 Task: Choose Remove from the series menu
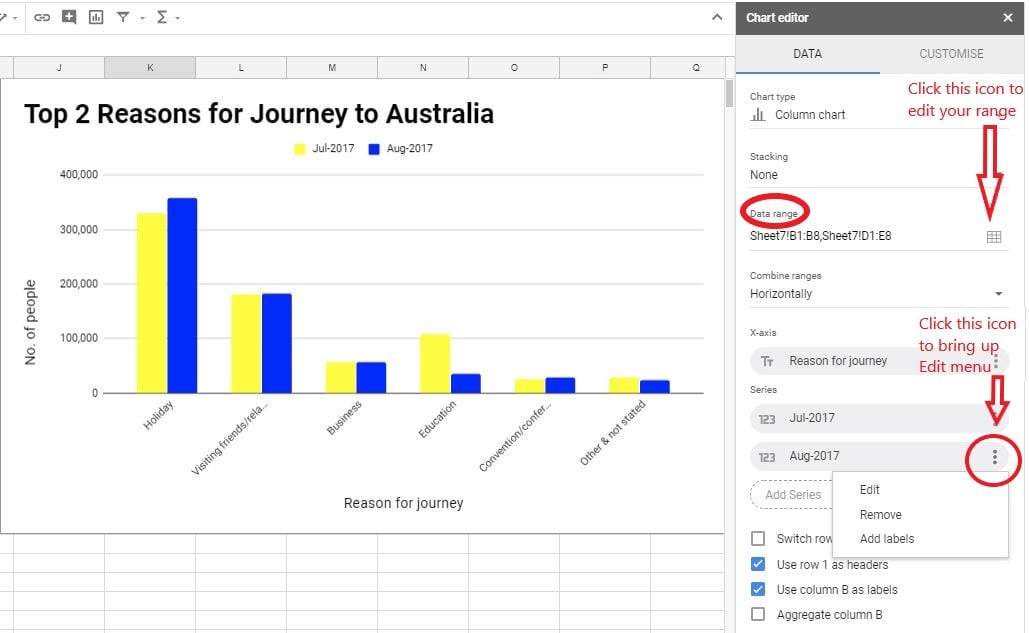(x=881, y=515)
